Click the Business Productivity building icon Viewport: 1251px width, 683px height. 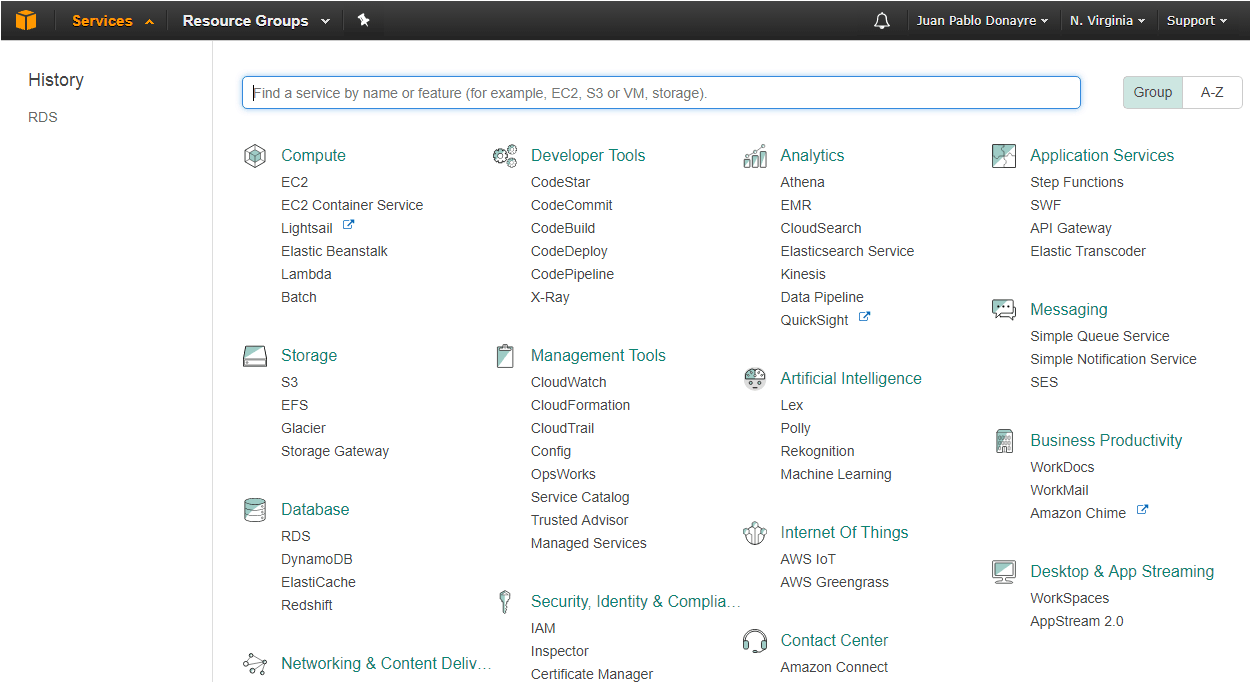pyautogui.click(x=1004, y=441)
